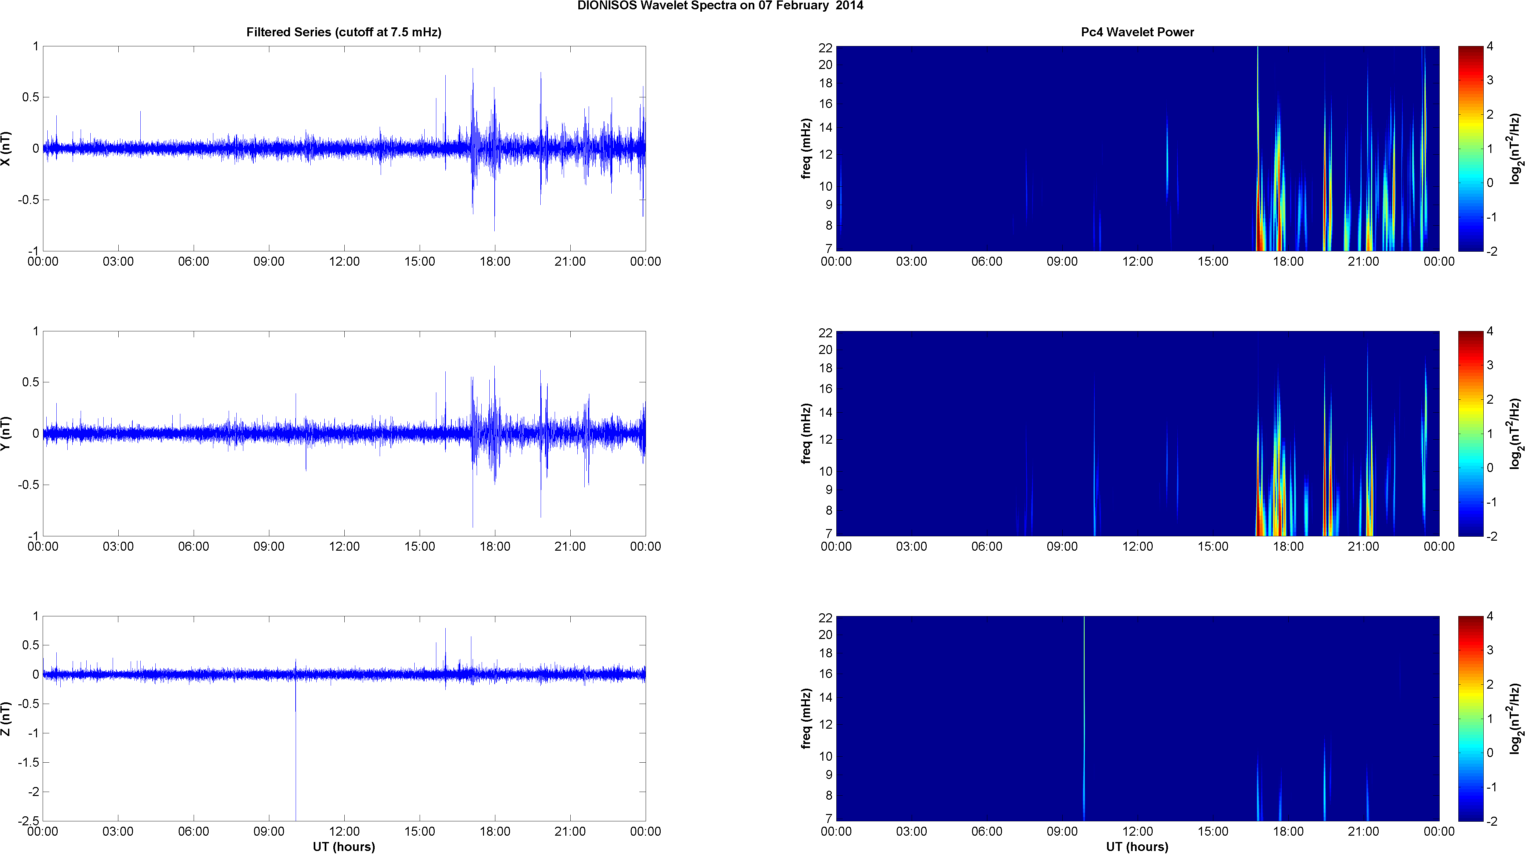Click the colorbar beside the Z spectrogram
Screen dimensions: 1525x854
coord(1471,718)
